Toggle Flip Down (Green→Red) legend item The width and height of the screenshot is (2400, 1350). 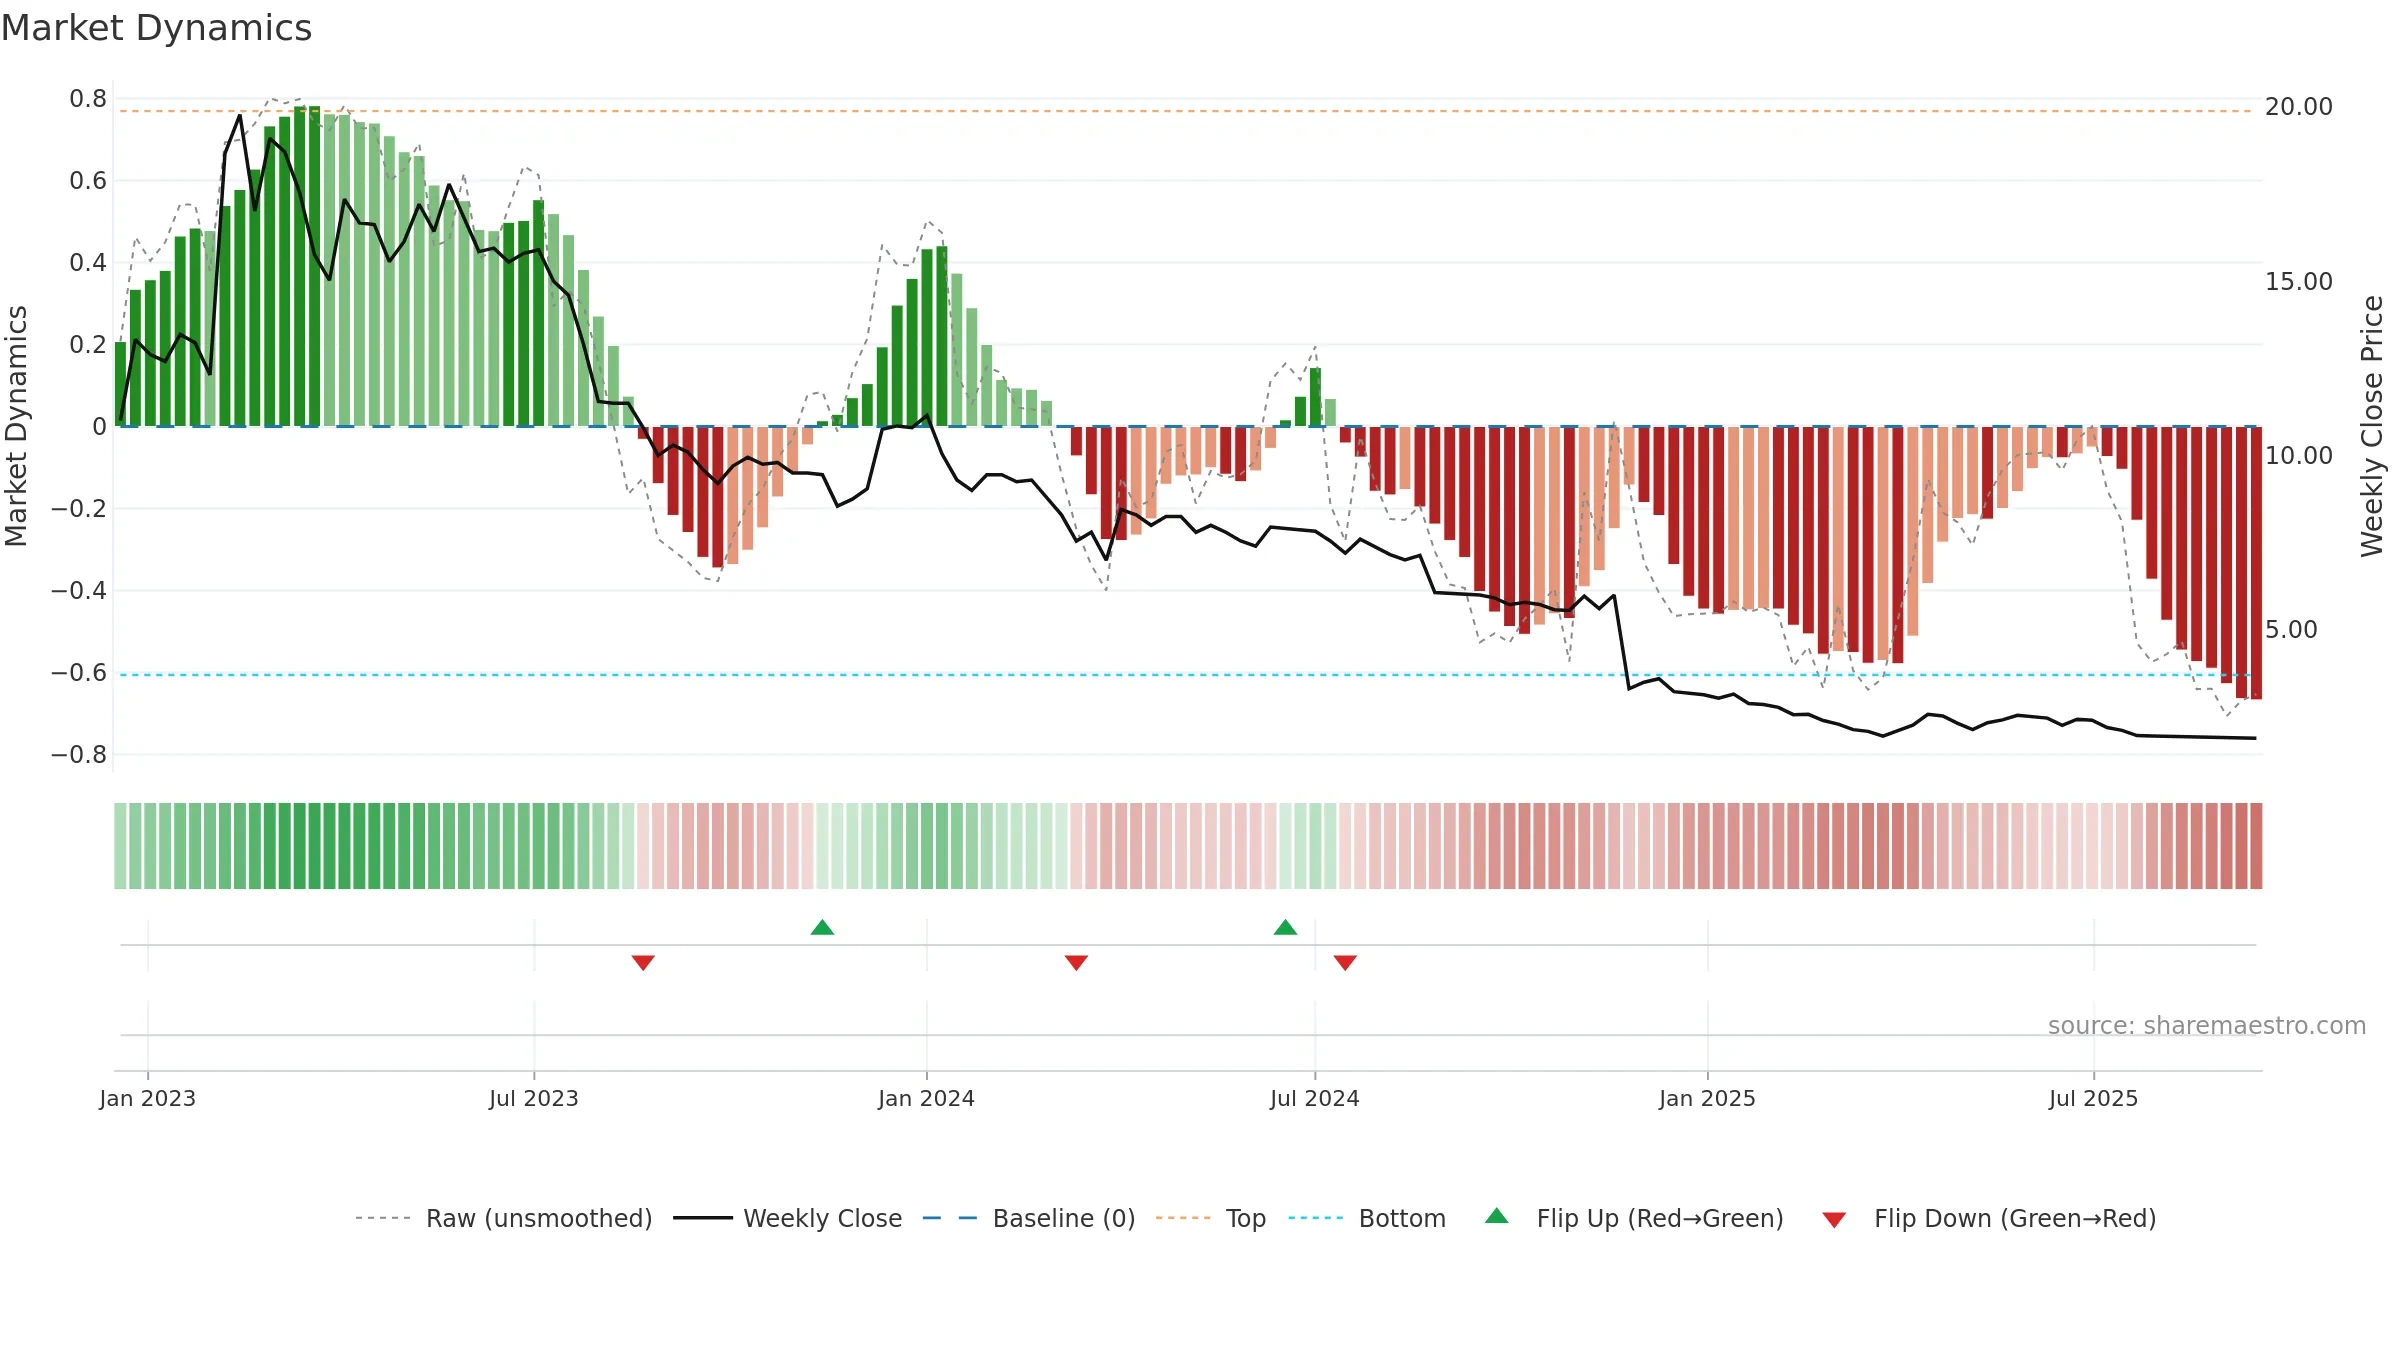(1989, 1218)
